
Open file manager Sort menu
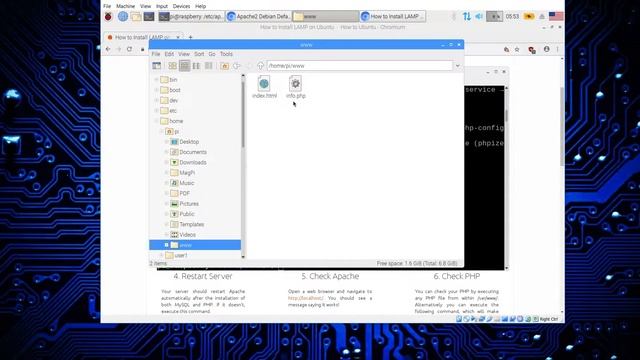click(199, 54)
